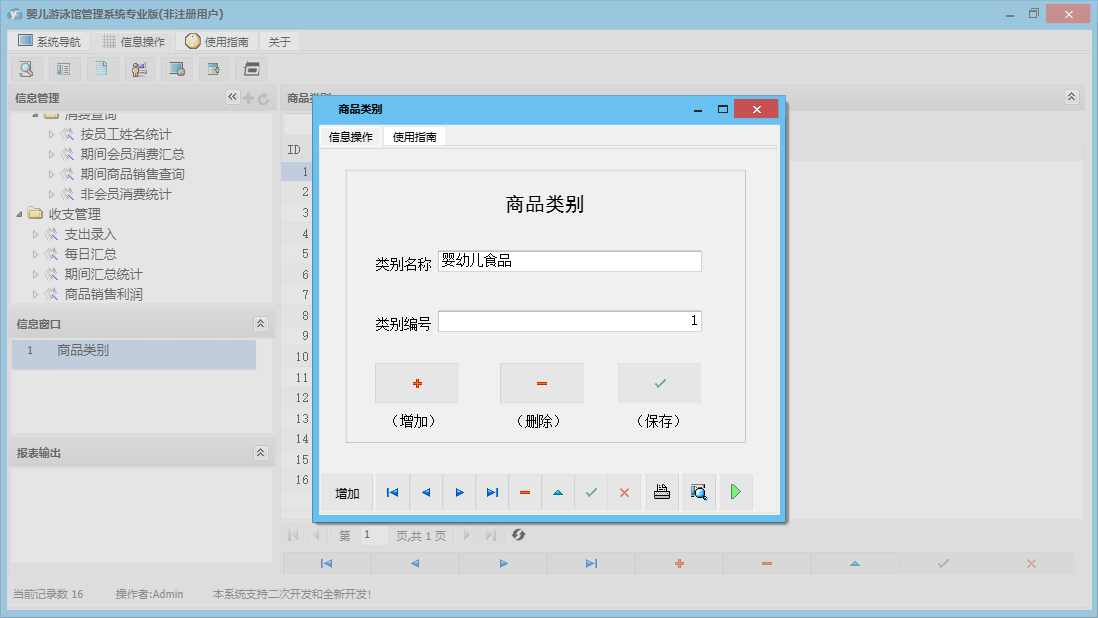Click the print icon in the dialog navigator

pos(661,492)
